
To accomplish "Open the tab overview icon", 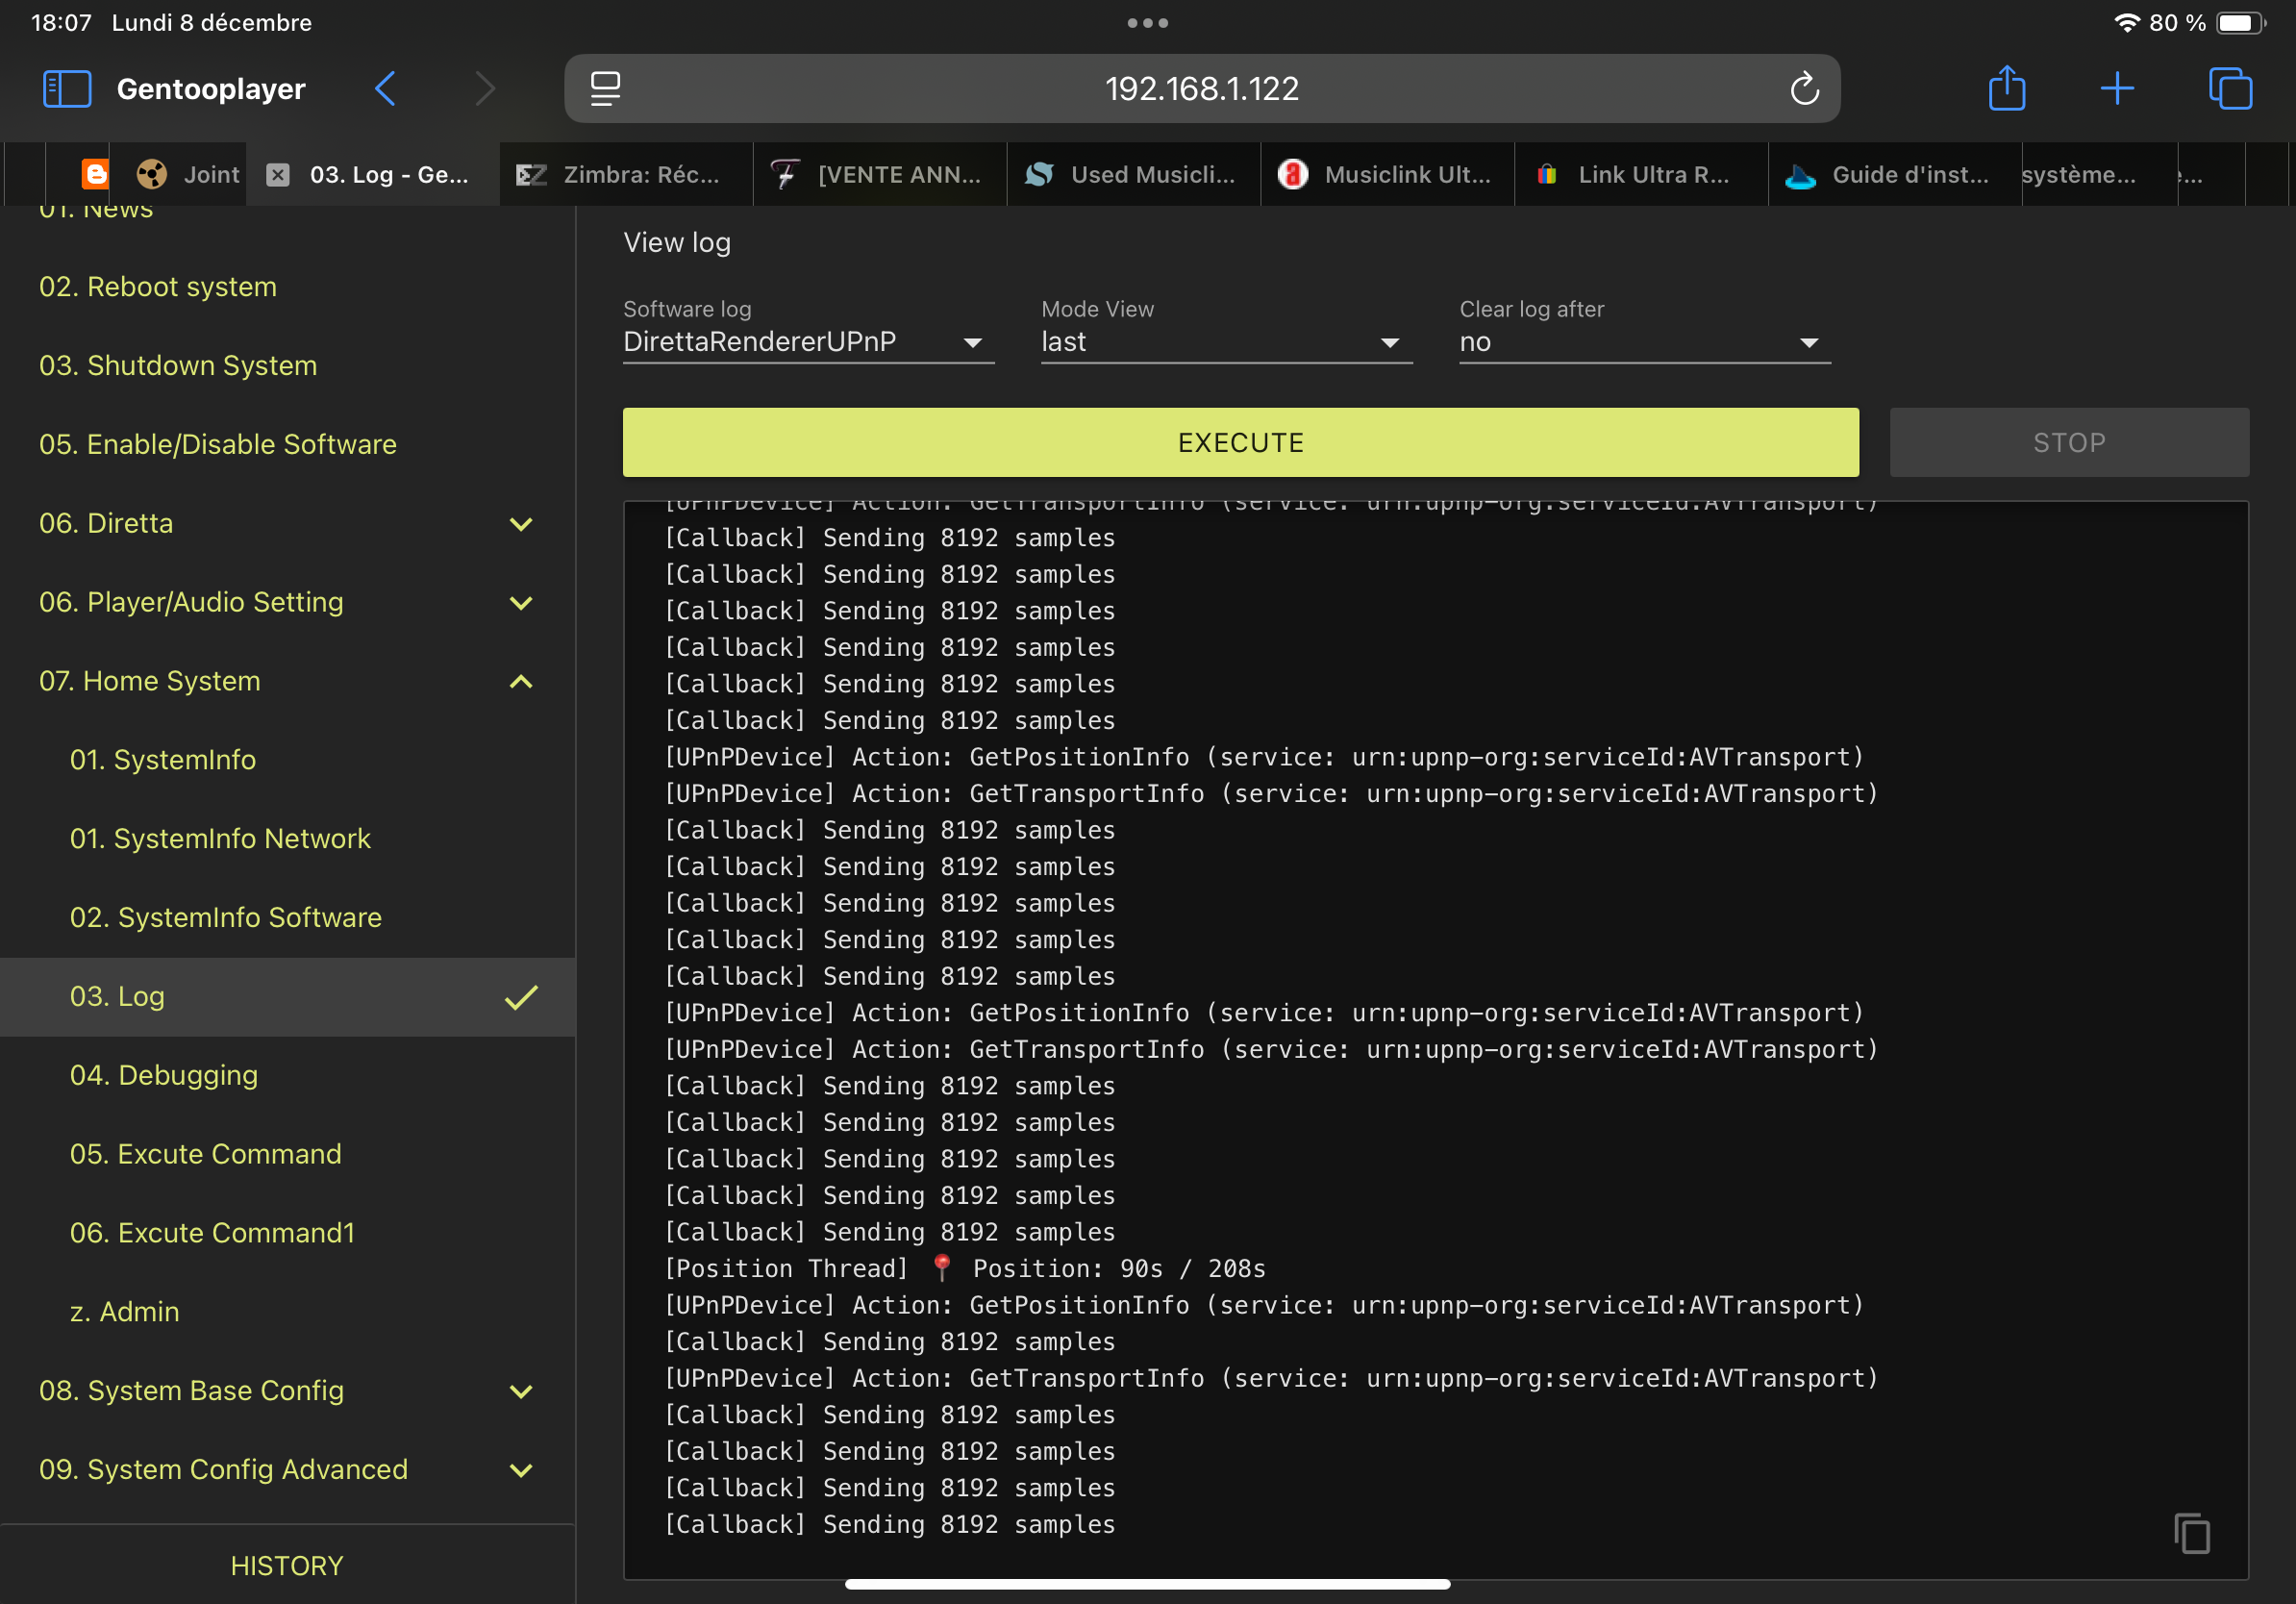I will (x=2229, y=89).
